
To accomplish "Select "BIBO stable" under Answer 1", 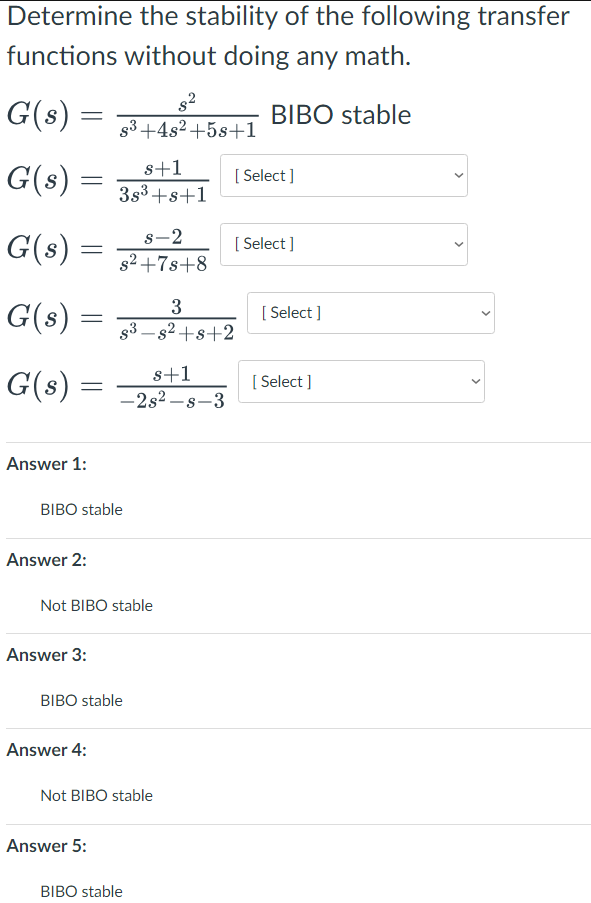I will click(81, 509).
